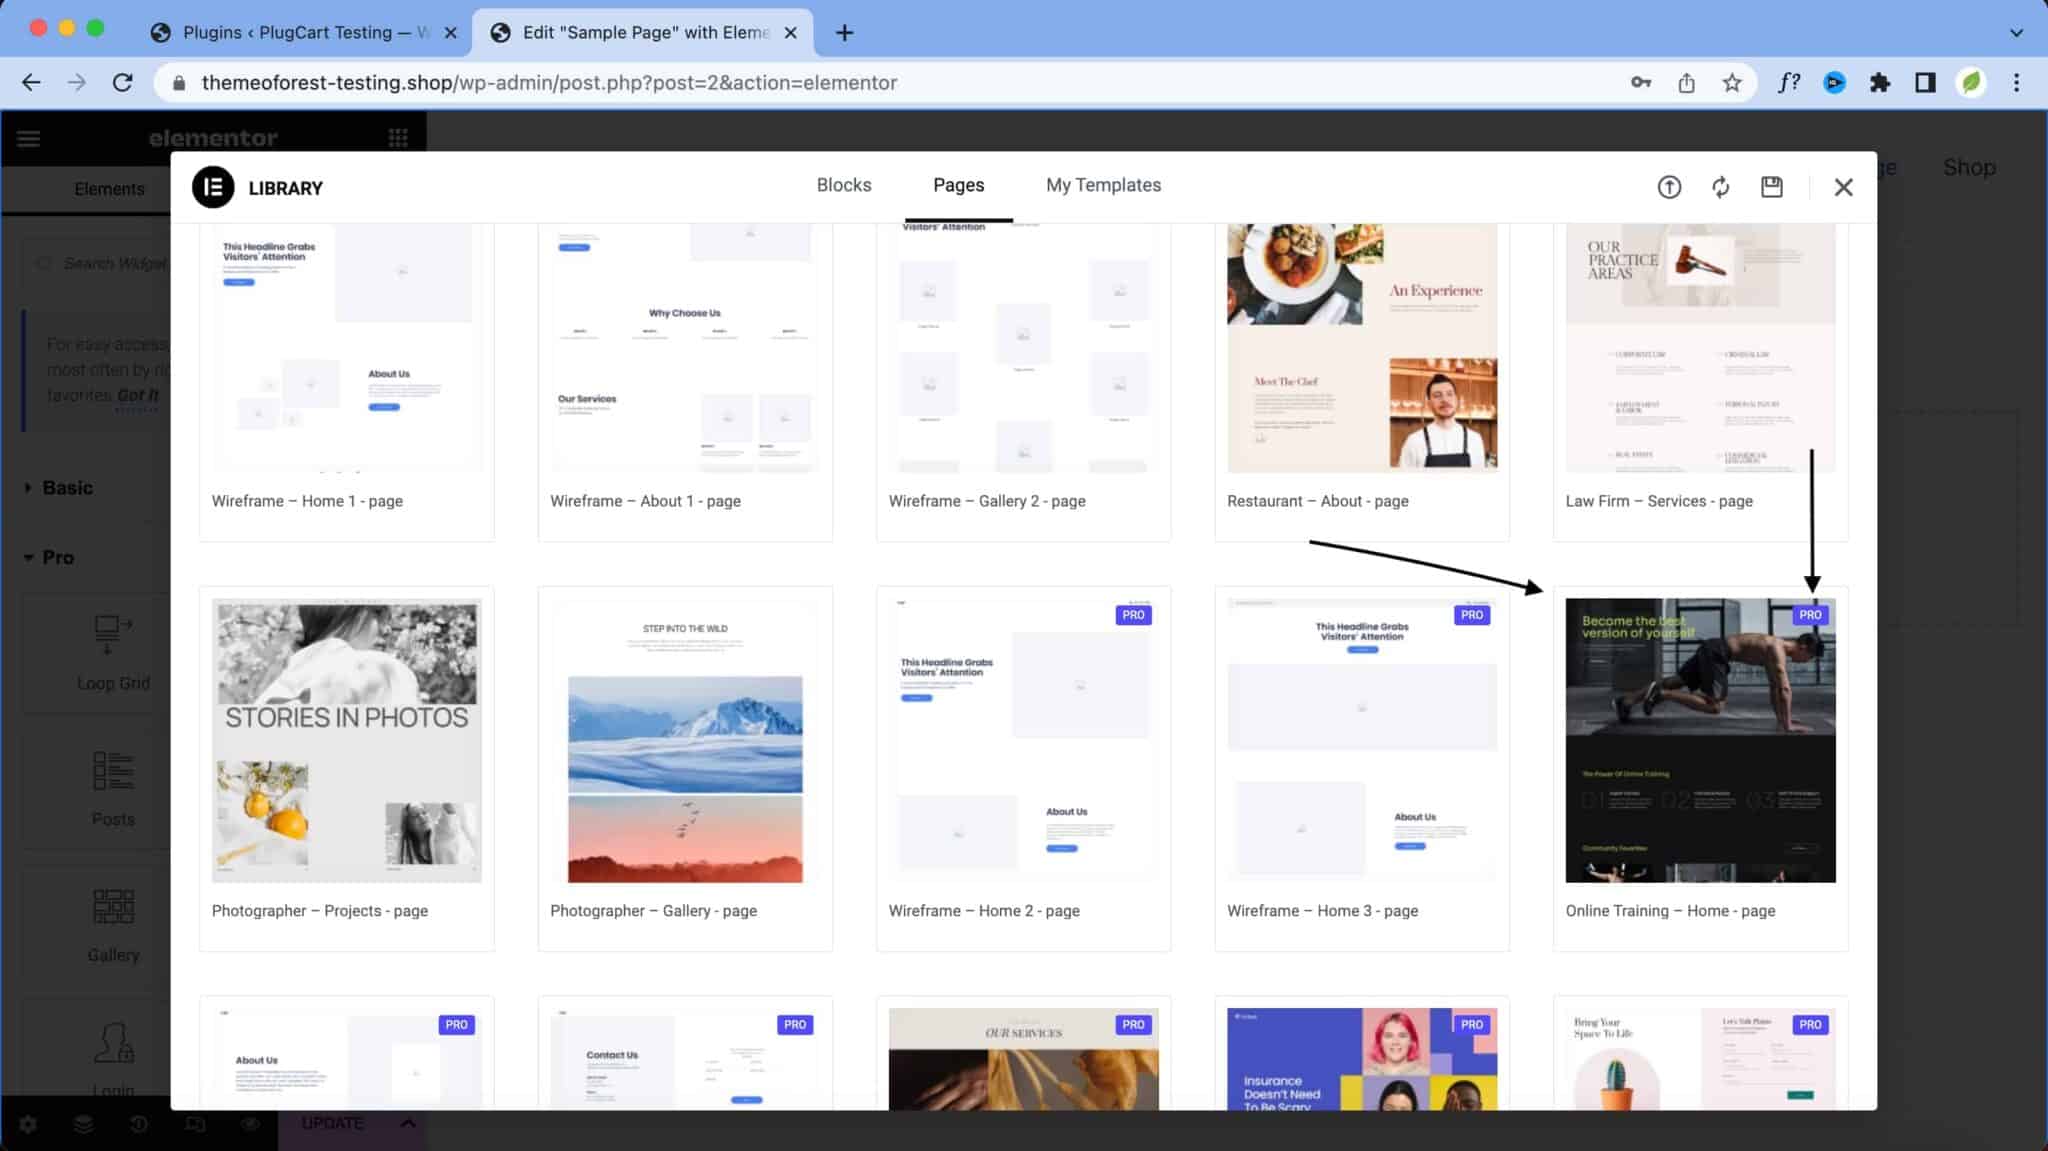Screen dimensions: 2048x1151
Task: Click the Preview Changes eye icon
Action: pyautogui.click(x=250, y=1124)
